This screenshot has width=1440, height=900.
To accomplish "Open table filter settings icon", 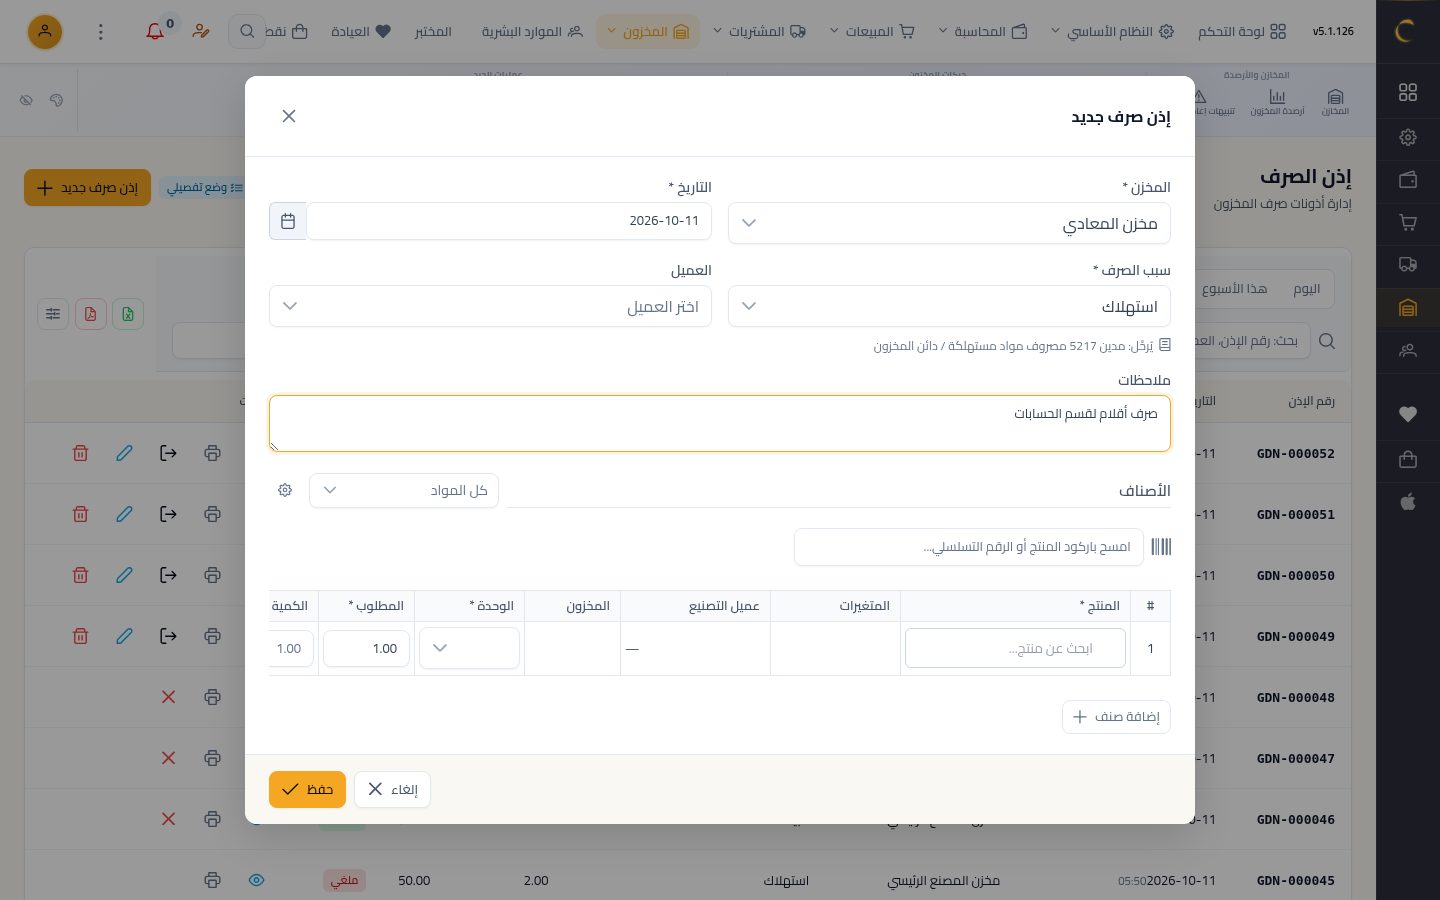I will coord(53,314).
